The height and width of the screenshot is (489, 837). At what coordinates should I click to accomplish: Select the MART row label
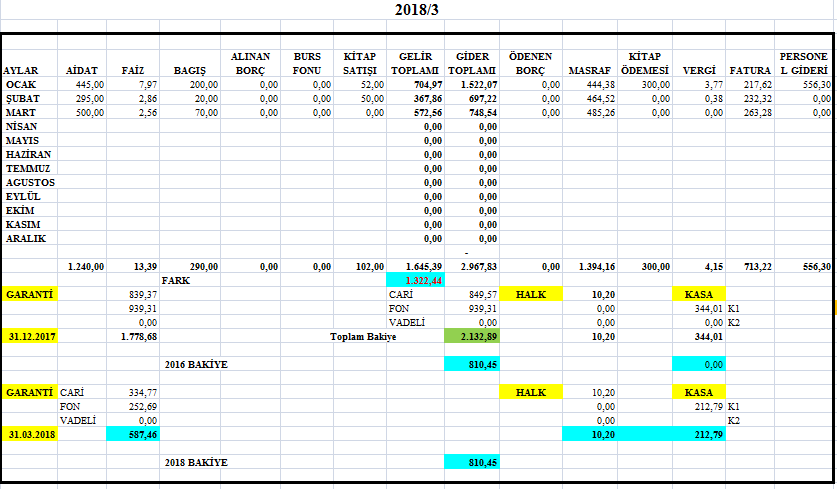pos(21,113)
